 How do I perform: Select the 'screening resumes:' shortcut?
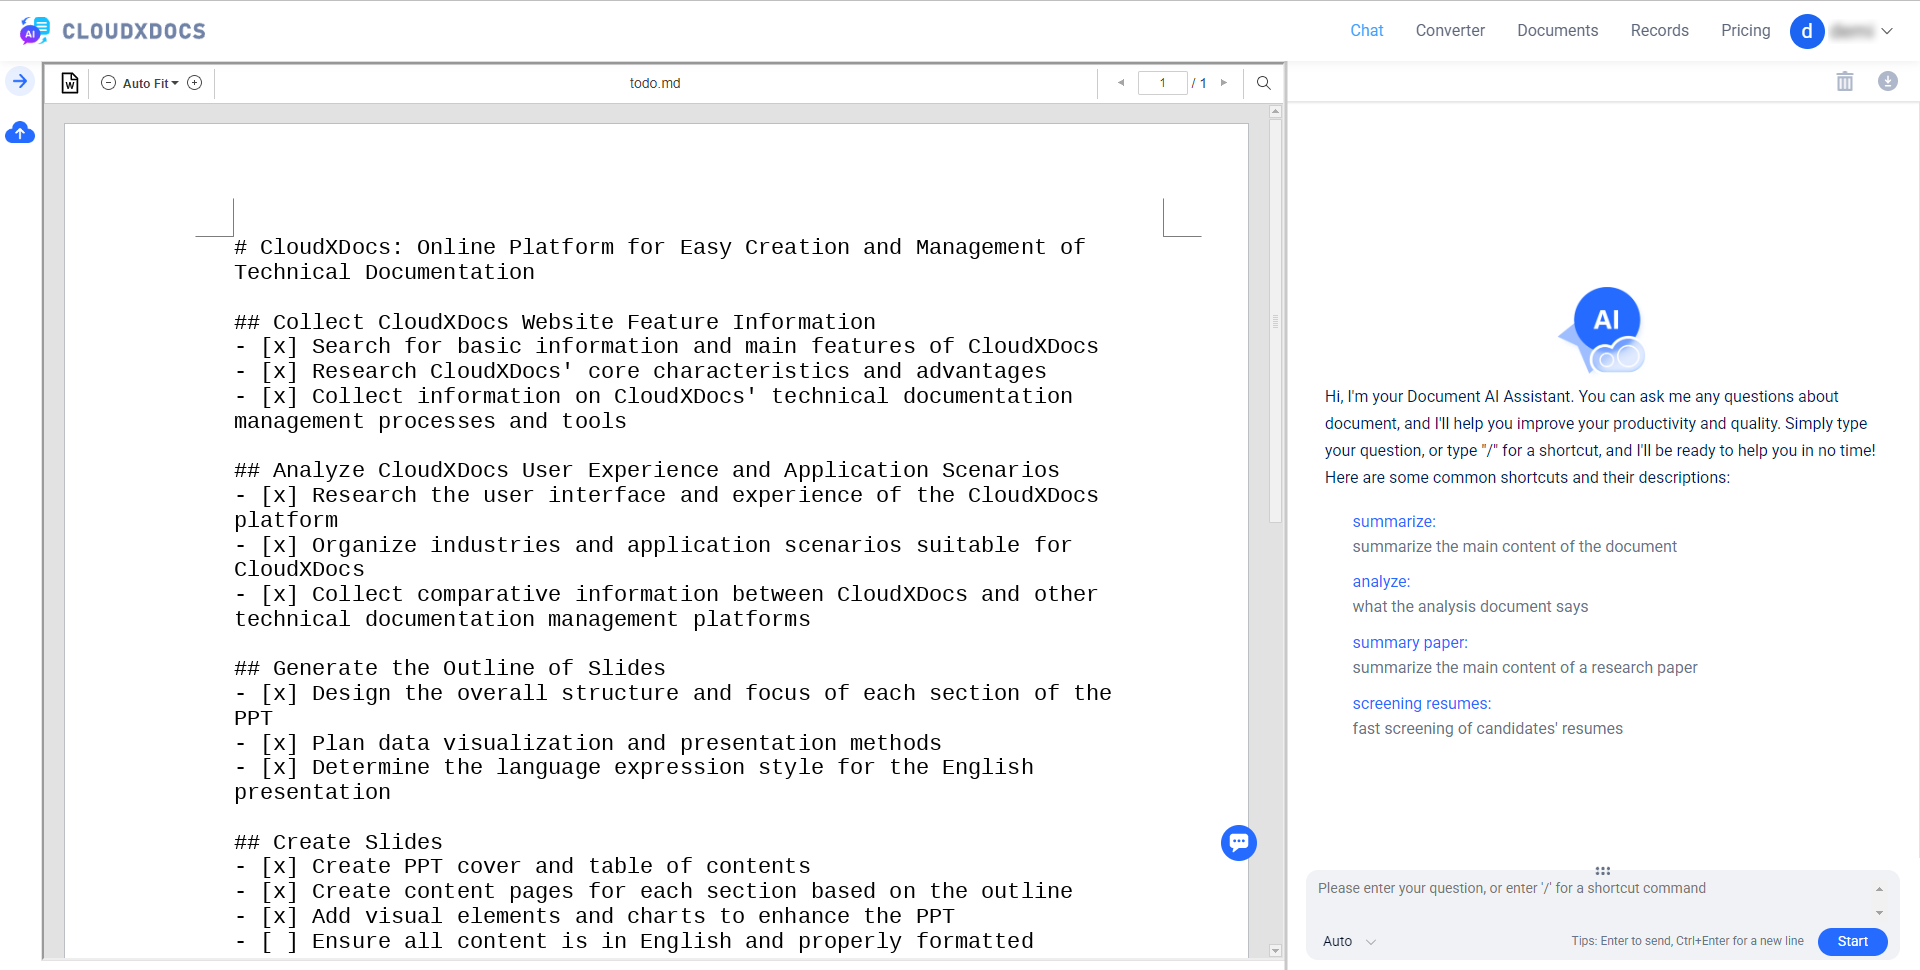click(1421, 704)
